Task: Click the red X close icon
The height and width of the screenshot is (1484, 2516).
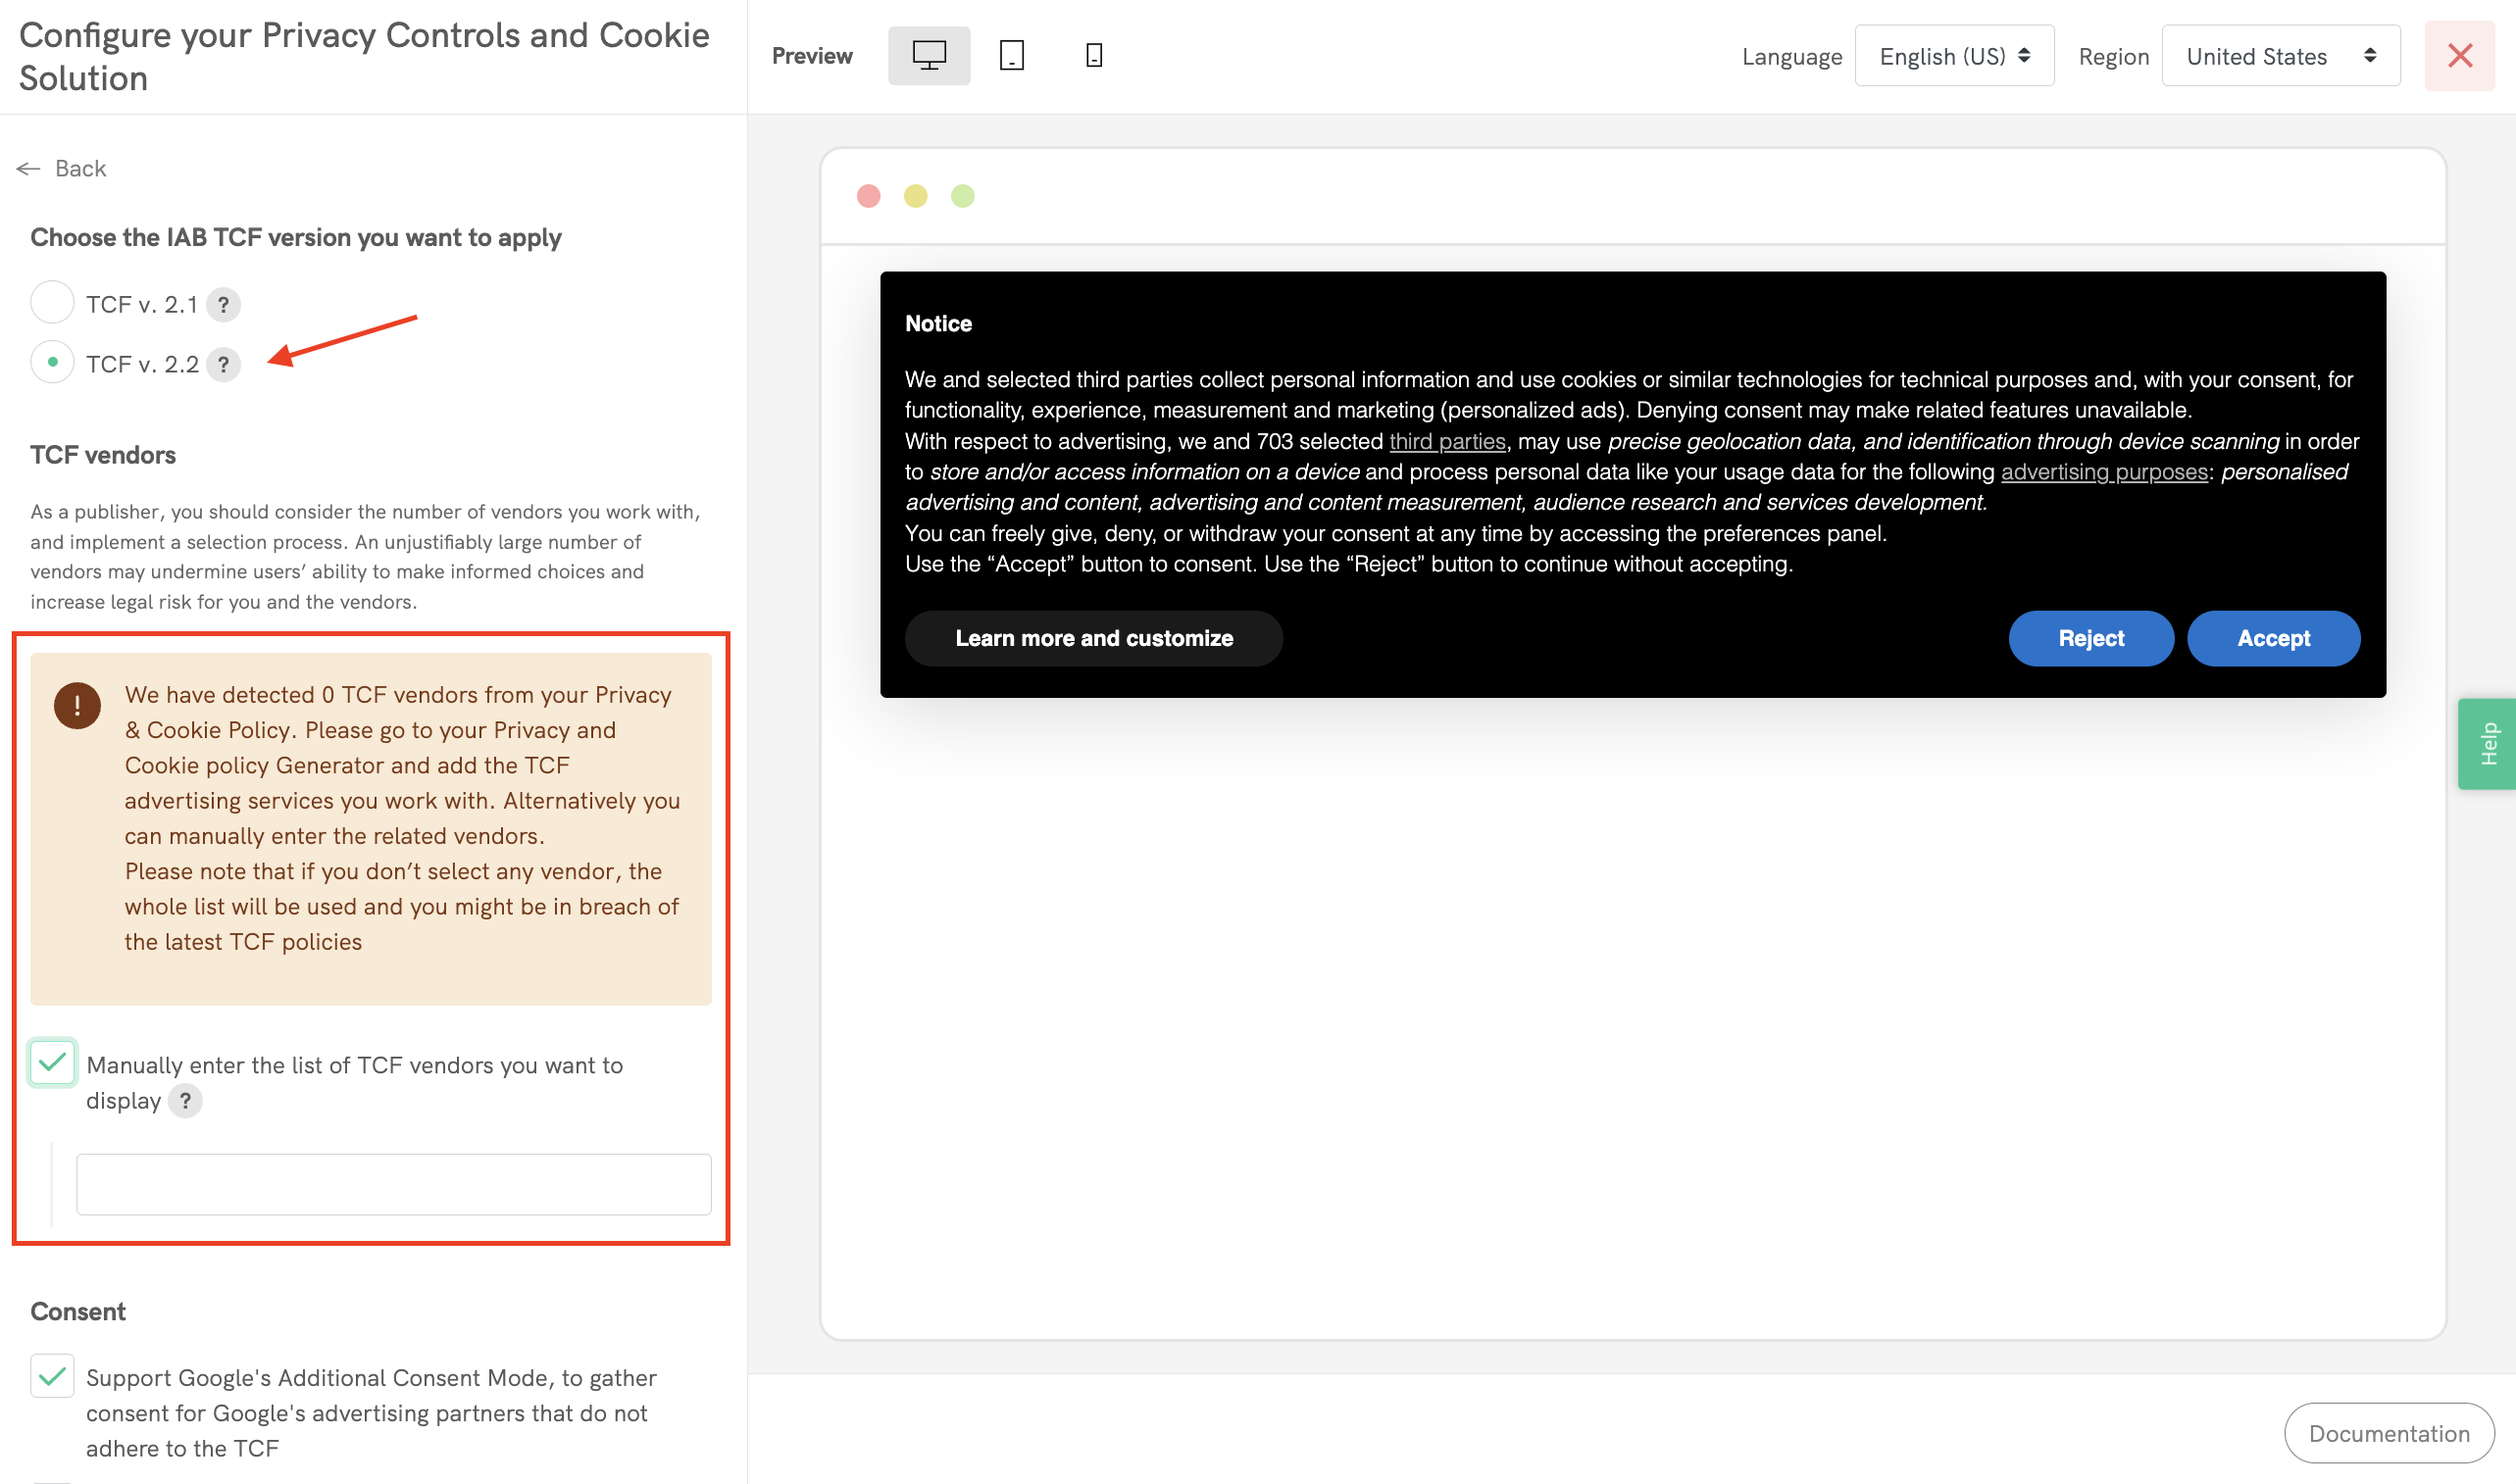Action: (x=2459, y=56)
